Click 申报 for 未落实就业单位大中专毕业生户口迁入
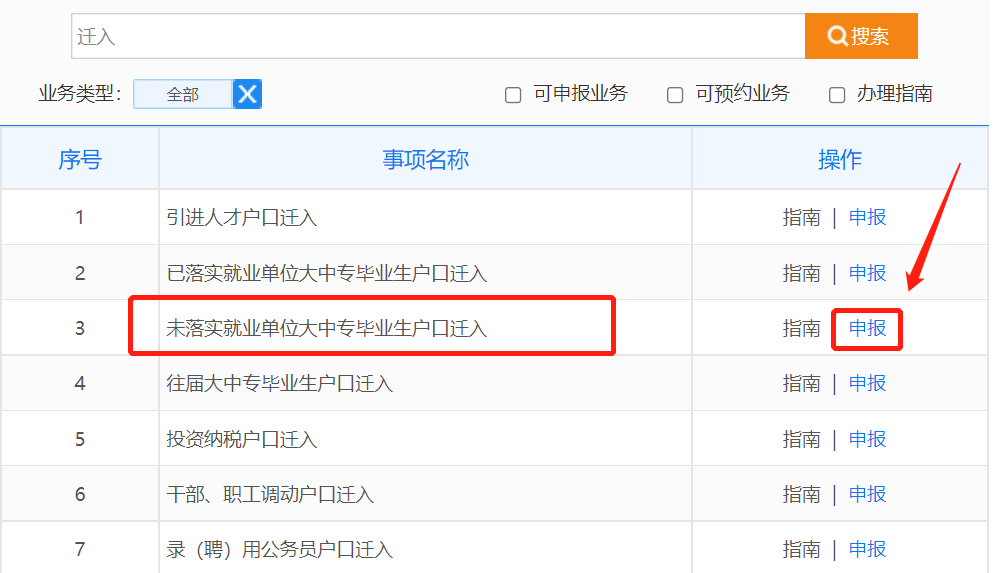Viewport: 1005px width, 573px height. coord(867,328)
